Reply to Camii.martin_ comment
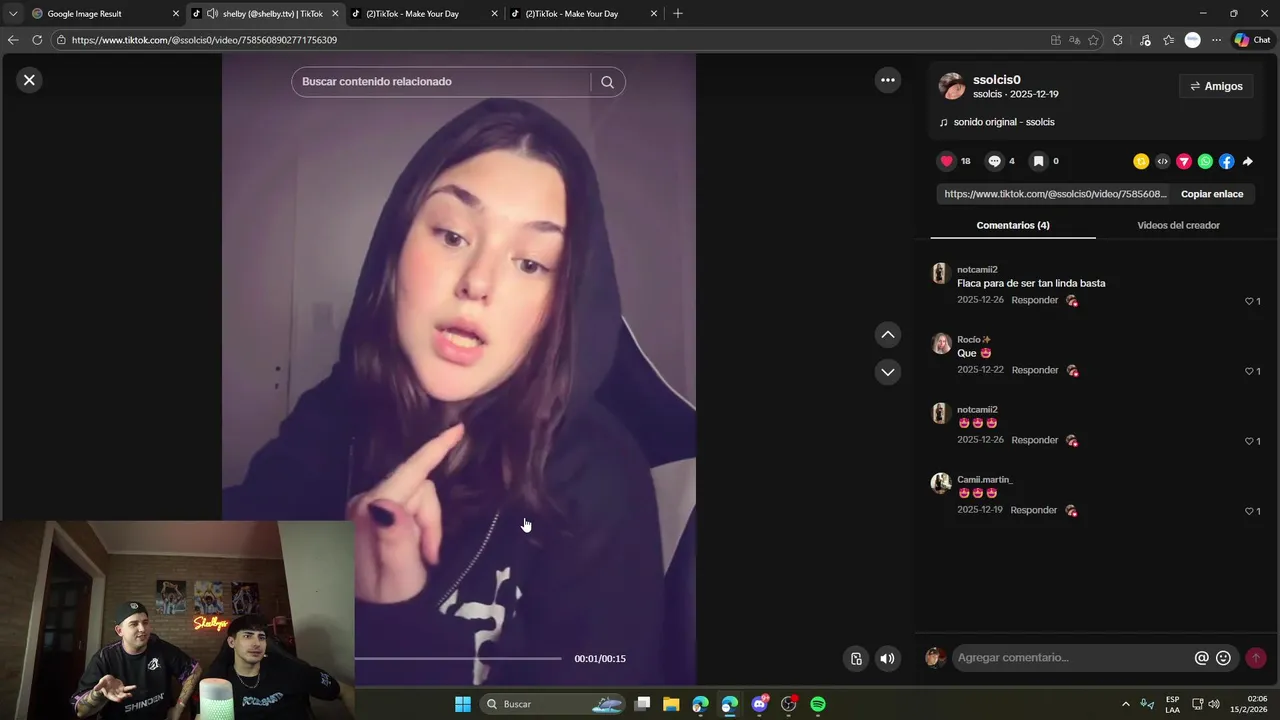1280x720 pixels. [x=1033, y=510]
